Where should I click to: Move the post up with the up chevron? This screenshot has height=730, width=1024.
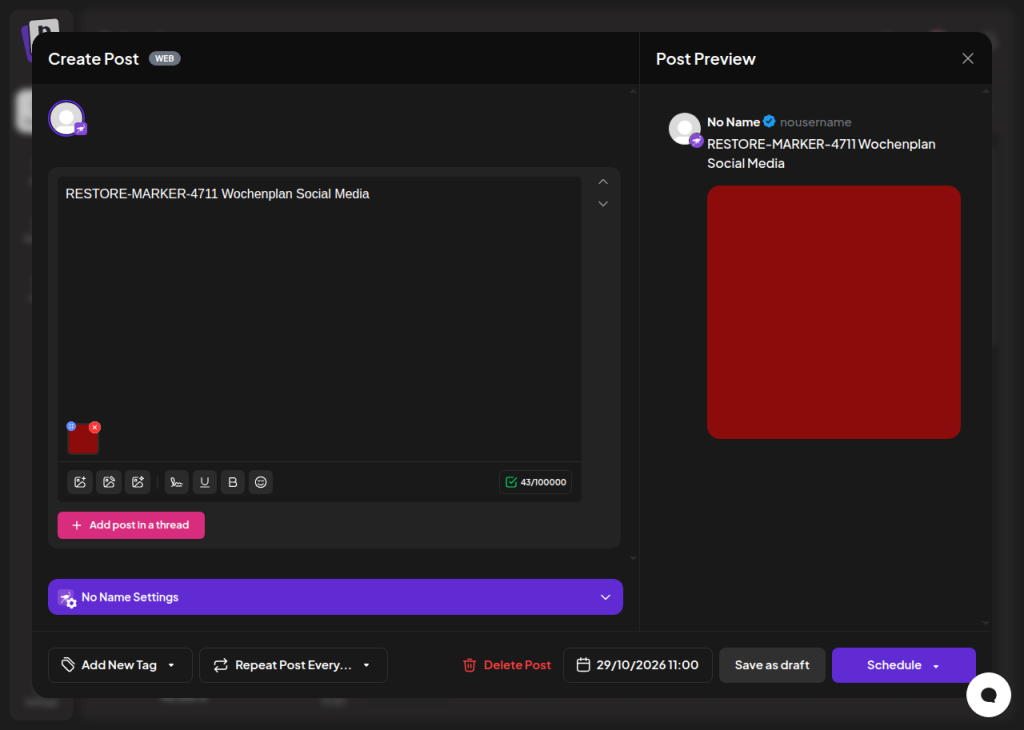pos(603,182)
